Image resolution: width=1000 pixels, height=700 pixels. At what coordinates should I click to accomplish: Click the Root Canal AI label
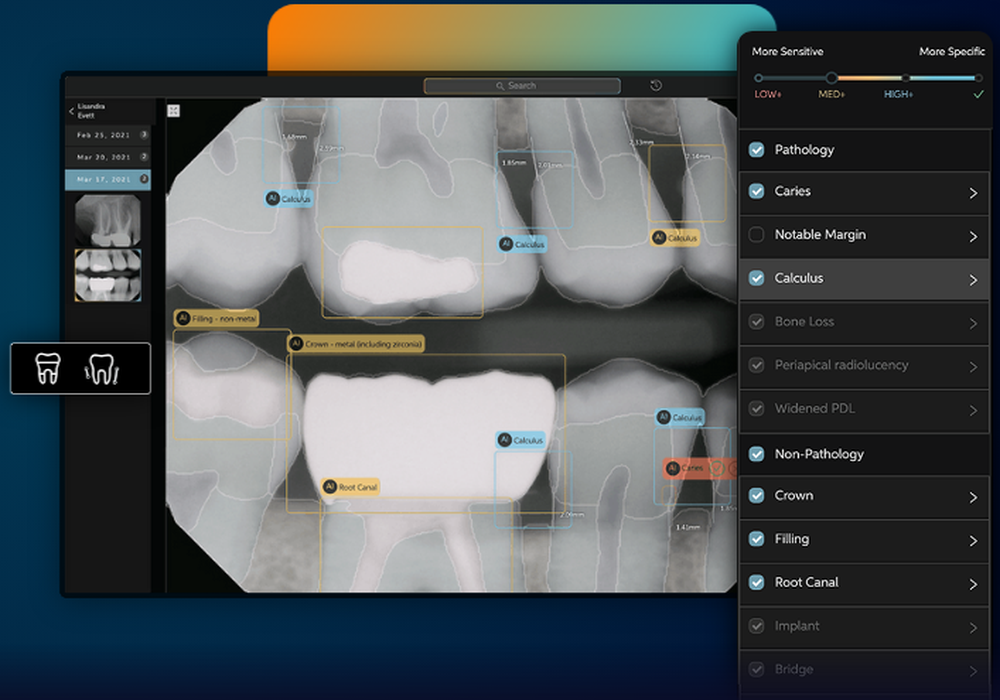350,486
